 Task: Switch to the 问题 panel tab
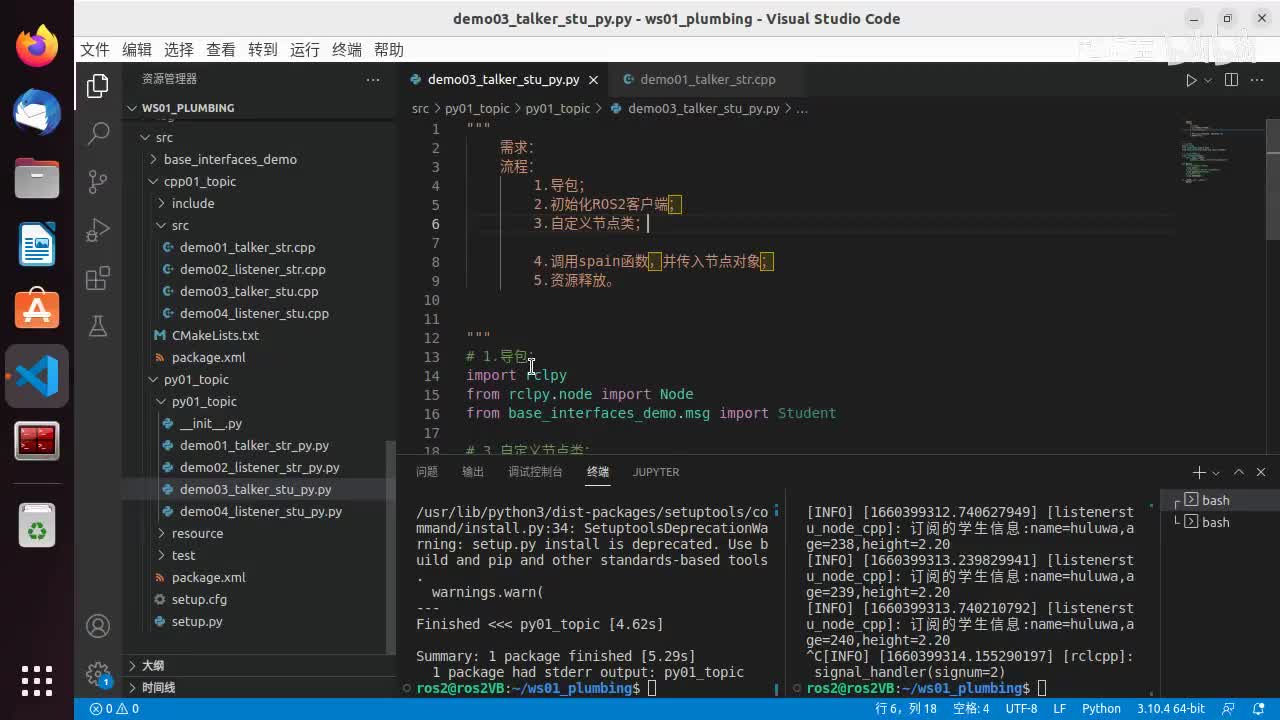pyautogui.click(x=427, y=472)
